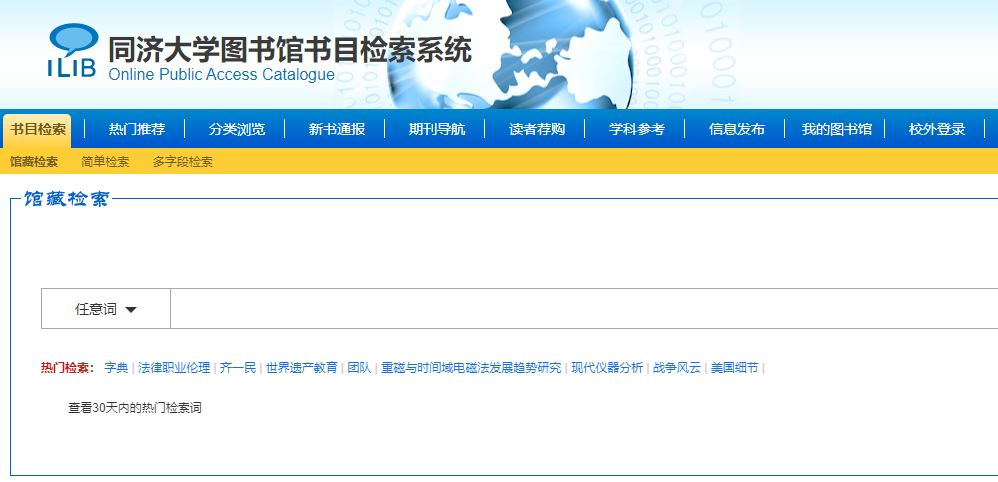
Task: Open hot search 世界遗产教育
Action: click(302, 367)
